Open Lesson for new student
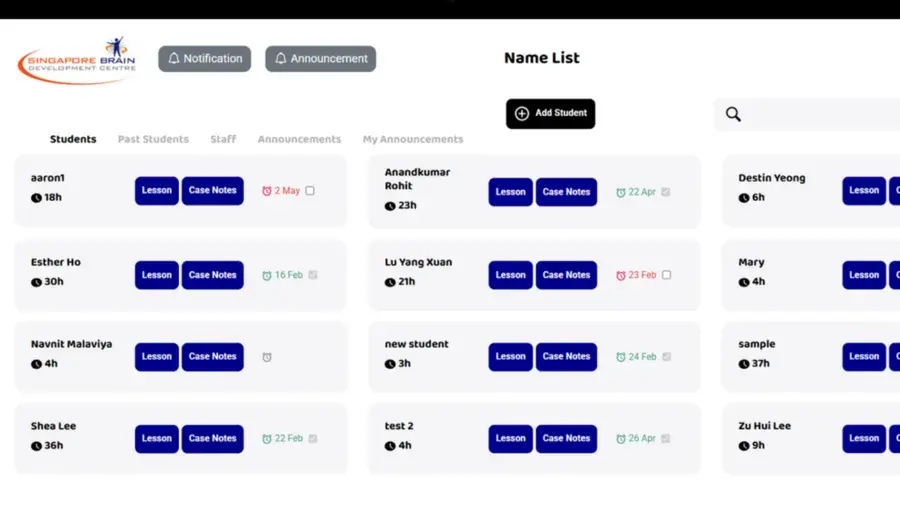 coord(510,357)
